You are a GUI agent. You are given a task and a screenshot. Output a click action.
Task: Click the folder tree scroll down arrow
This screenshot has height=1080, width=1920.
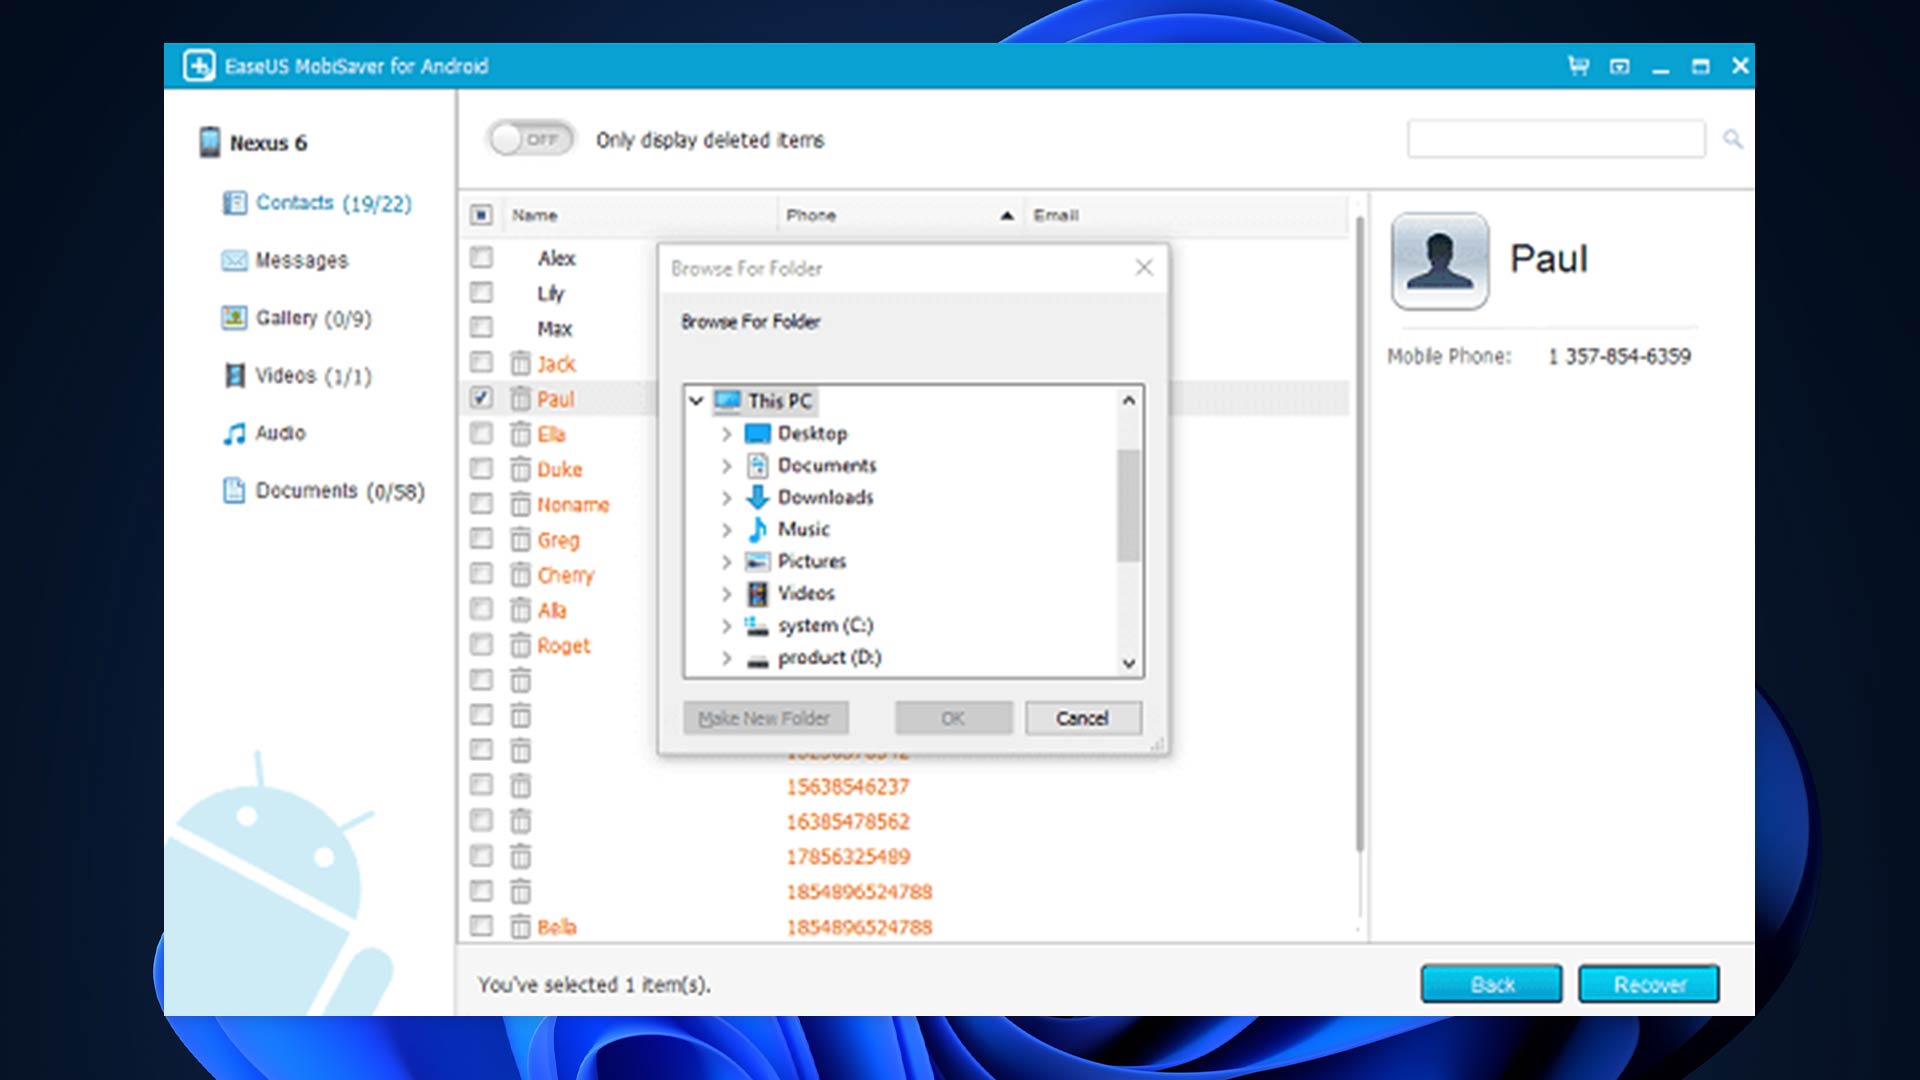(1129, 663)
